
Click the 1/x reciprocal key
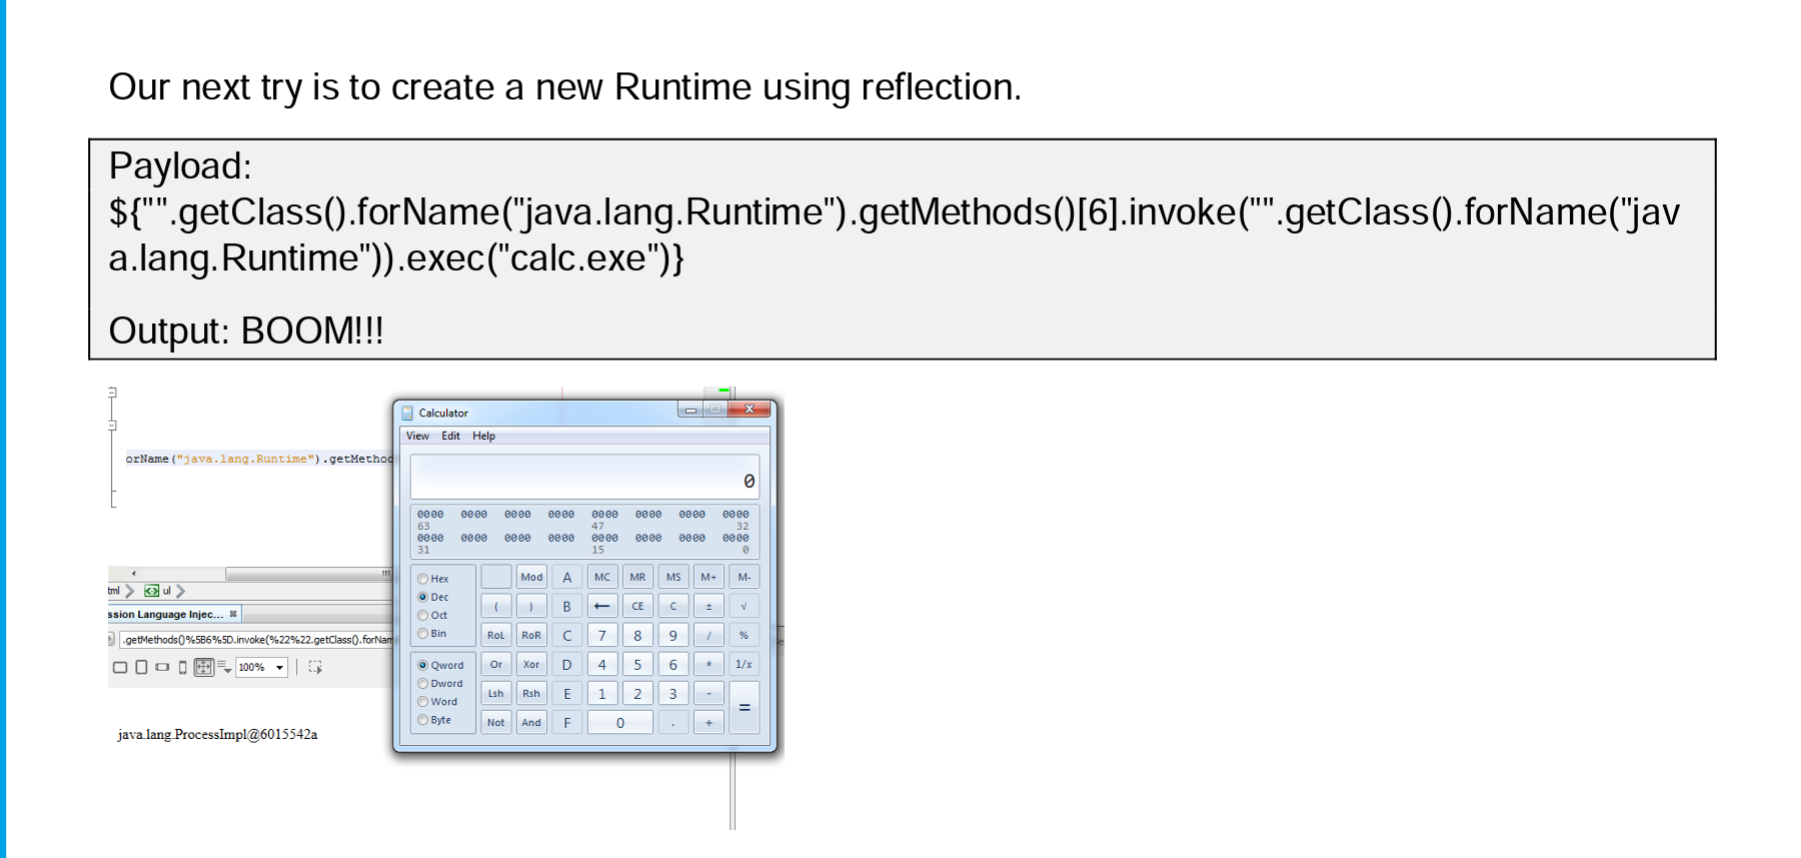click(744, 664)
